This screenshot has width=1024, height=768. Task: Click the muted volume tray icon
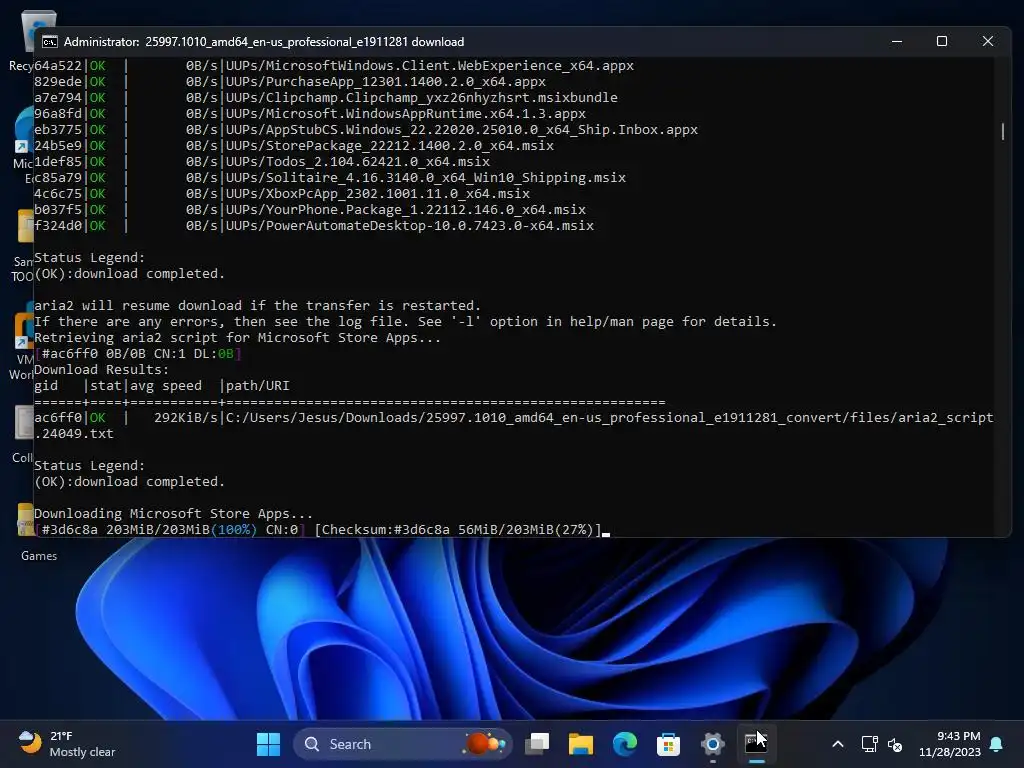coord(895,744)
